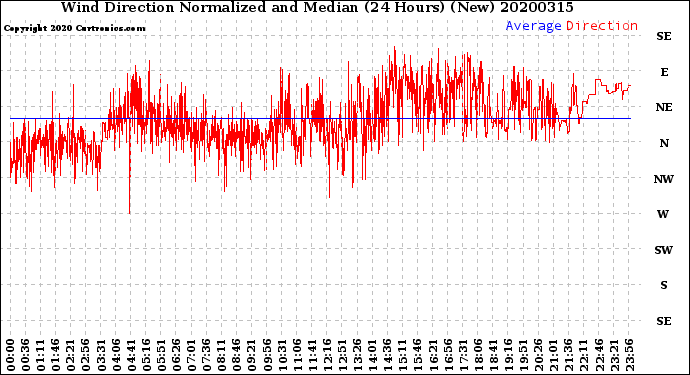690x375 pixels.
Task: Click the 04:41 time label
Action: 131,355
